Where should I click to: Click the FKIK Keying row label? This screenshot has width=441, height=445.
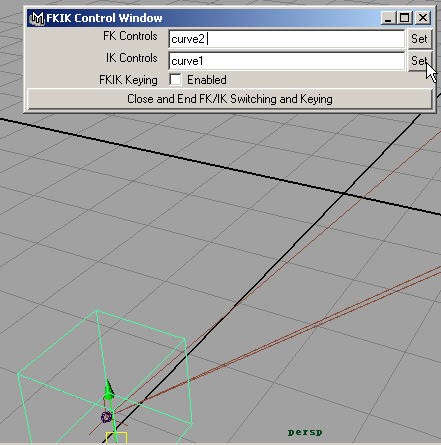(128, 80)
